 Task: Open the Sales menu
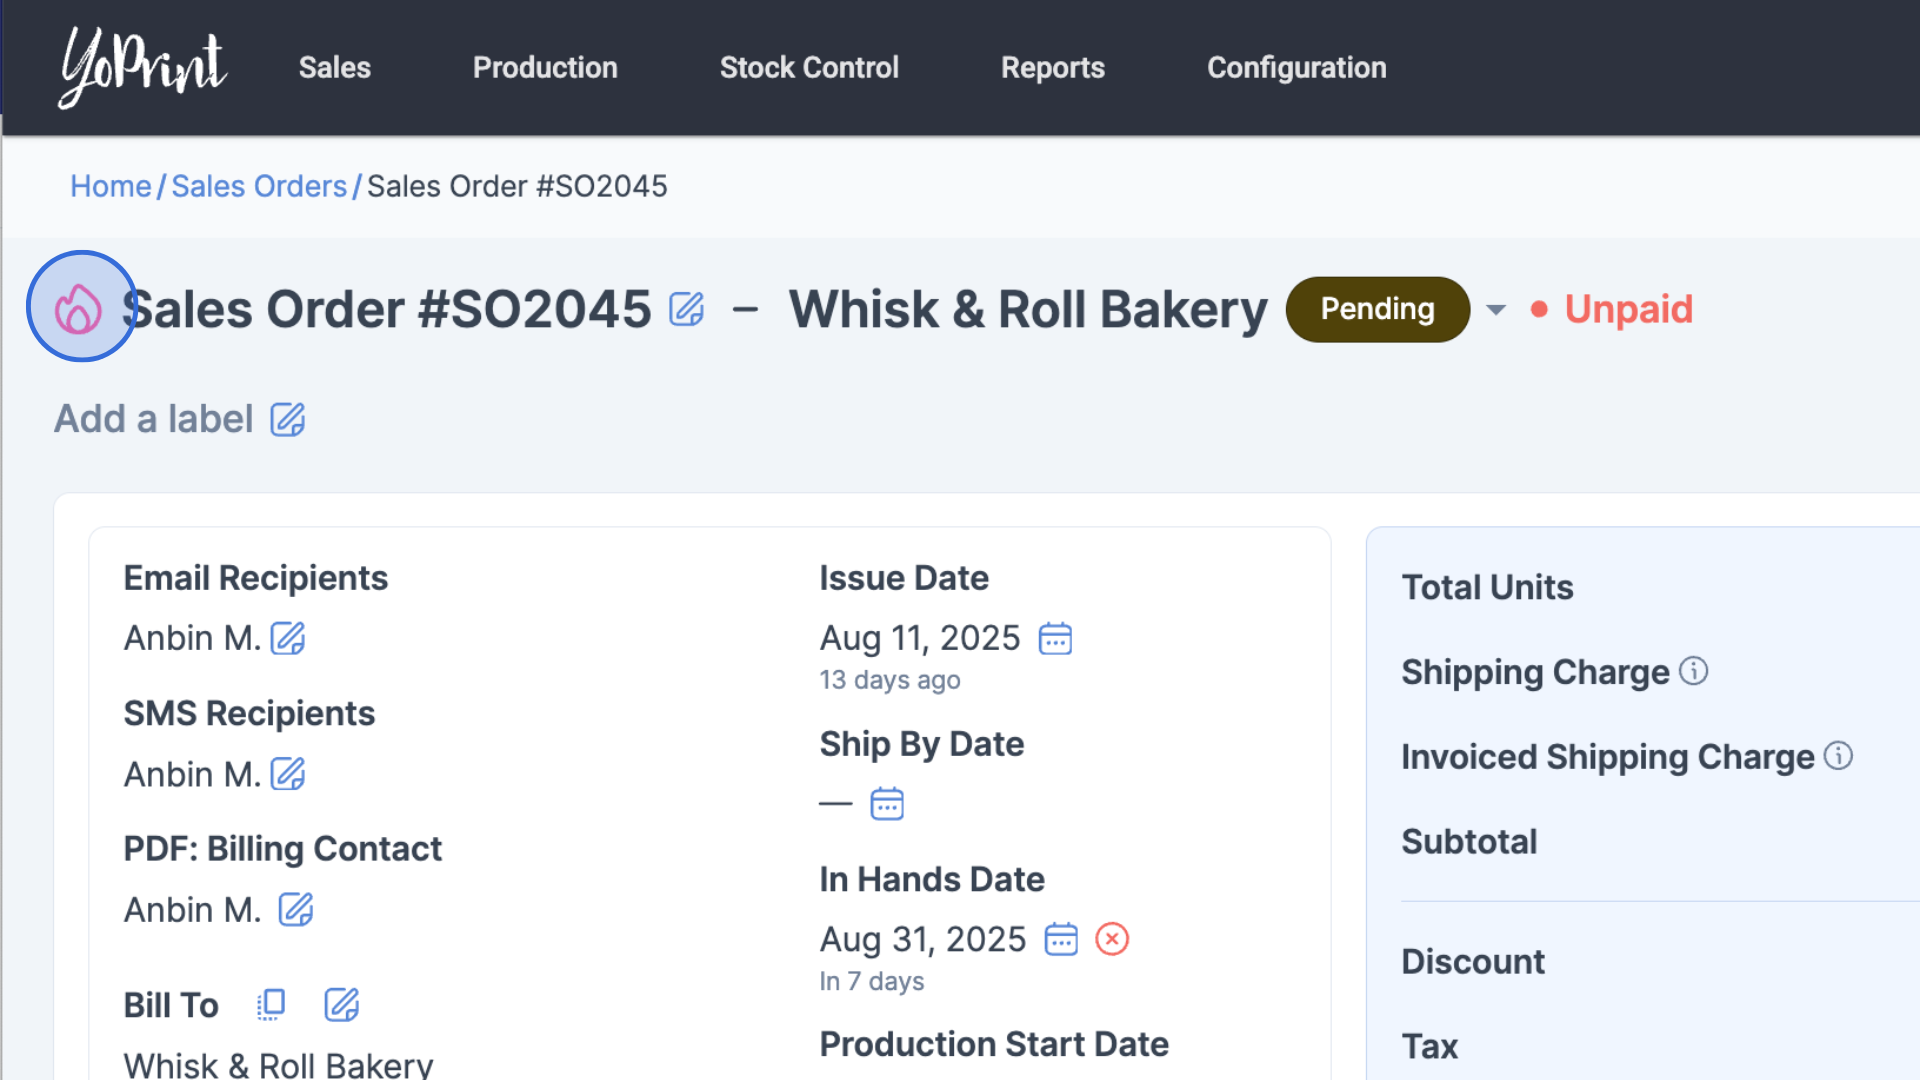(334, 67)
